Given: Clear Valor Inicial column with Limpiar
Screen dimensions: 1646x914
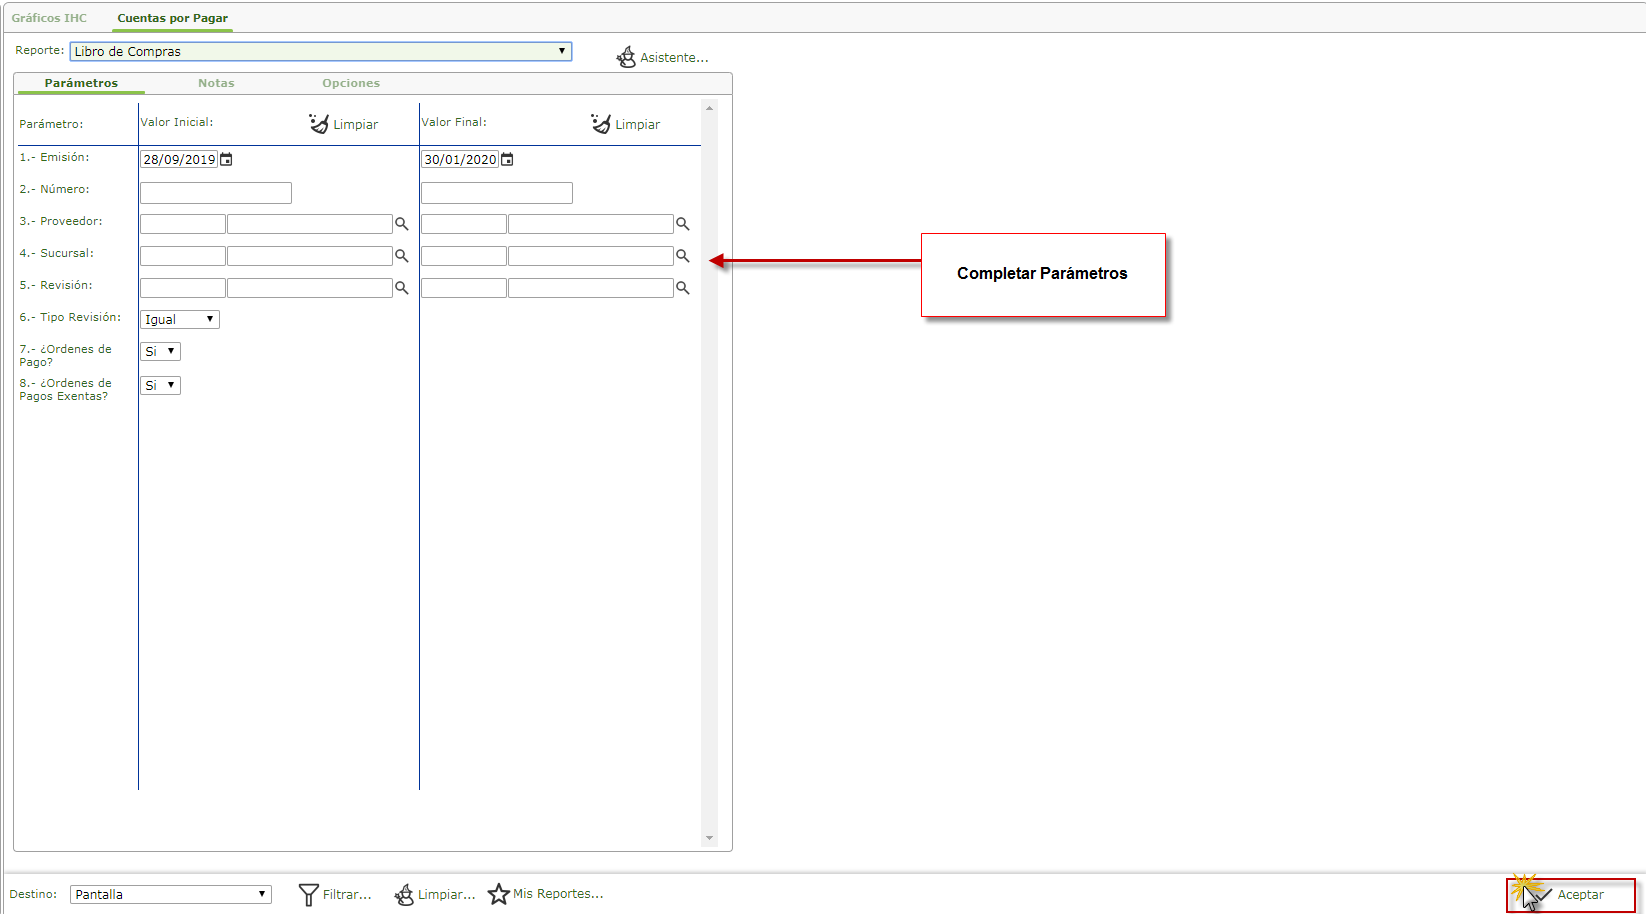Looking at the screenshot, I should pos(344,124).
